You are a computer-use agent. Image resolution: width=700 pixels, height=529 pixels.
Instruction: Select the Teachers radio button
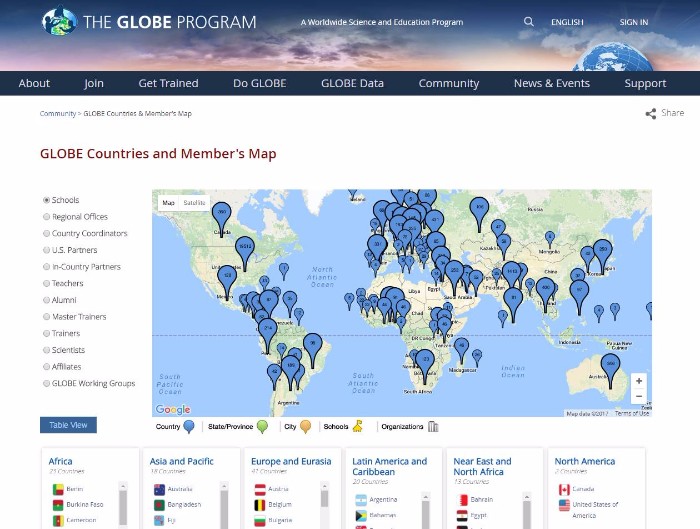[x=46, y=283]
